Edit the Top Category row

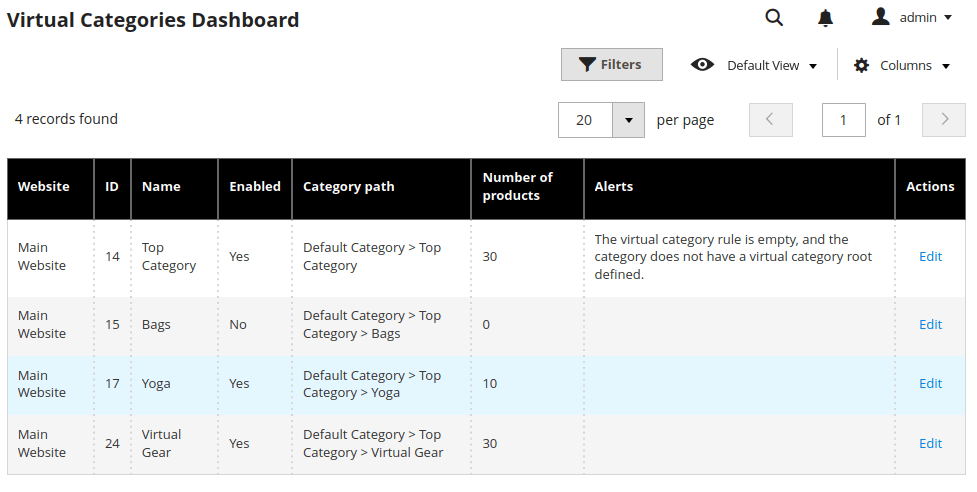point(930,257)
